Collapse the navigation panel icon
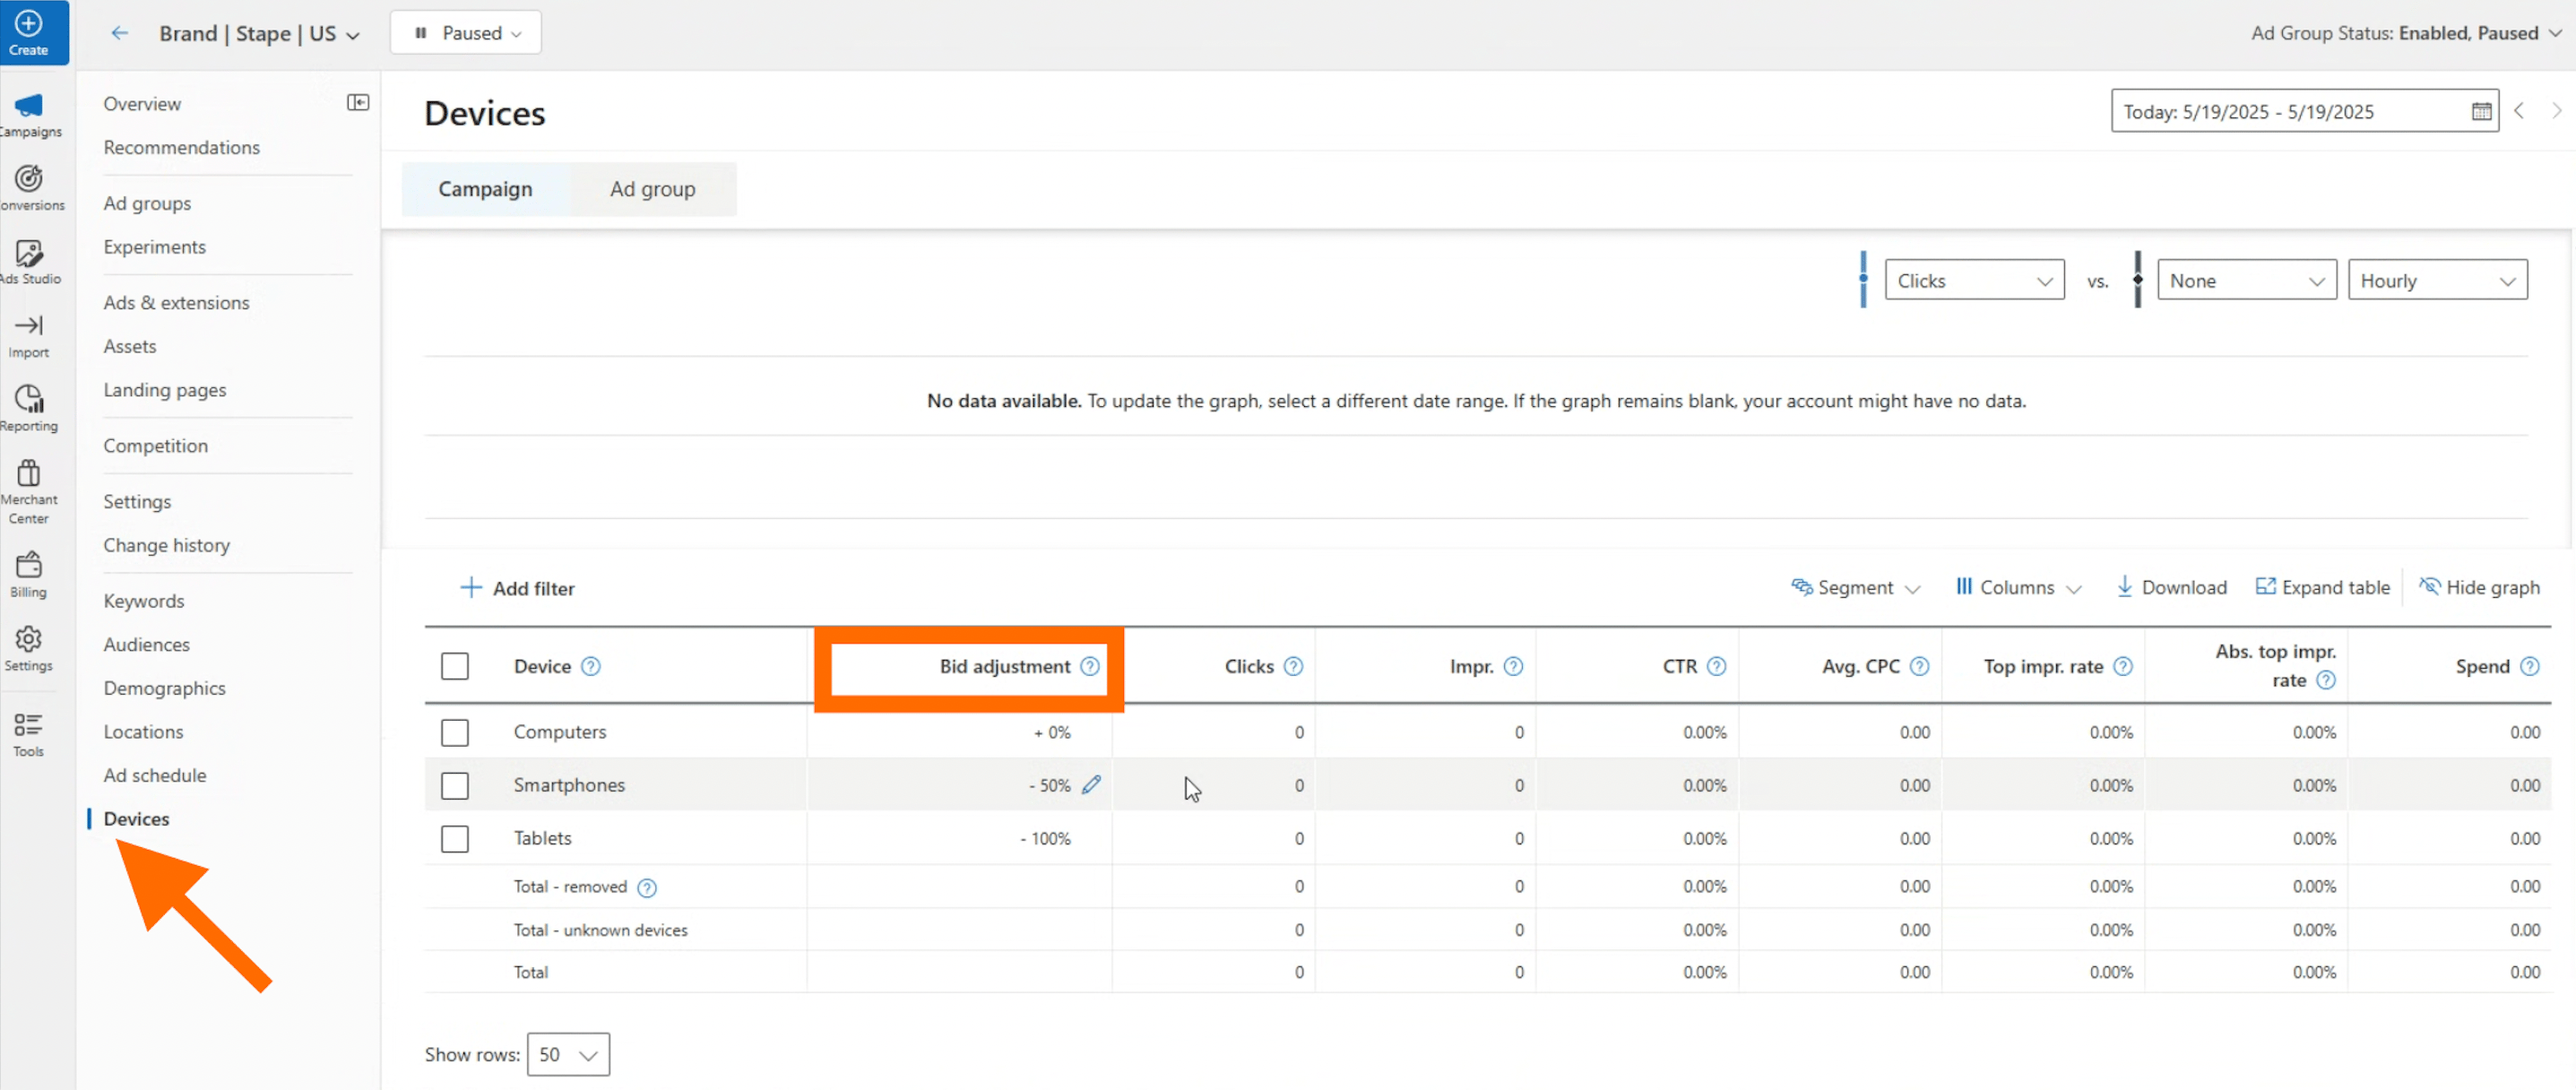 (x=358, y=103)
